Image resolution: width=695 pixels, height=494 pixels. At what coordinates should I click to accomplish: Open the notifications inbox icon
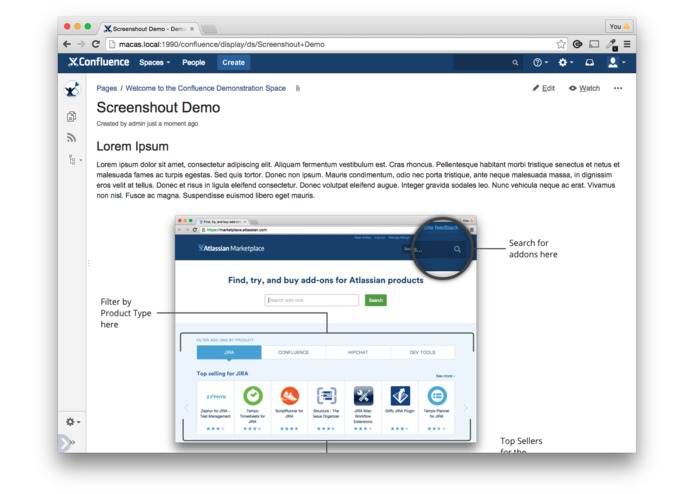point(590,62)
